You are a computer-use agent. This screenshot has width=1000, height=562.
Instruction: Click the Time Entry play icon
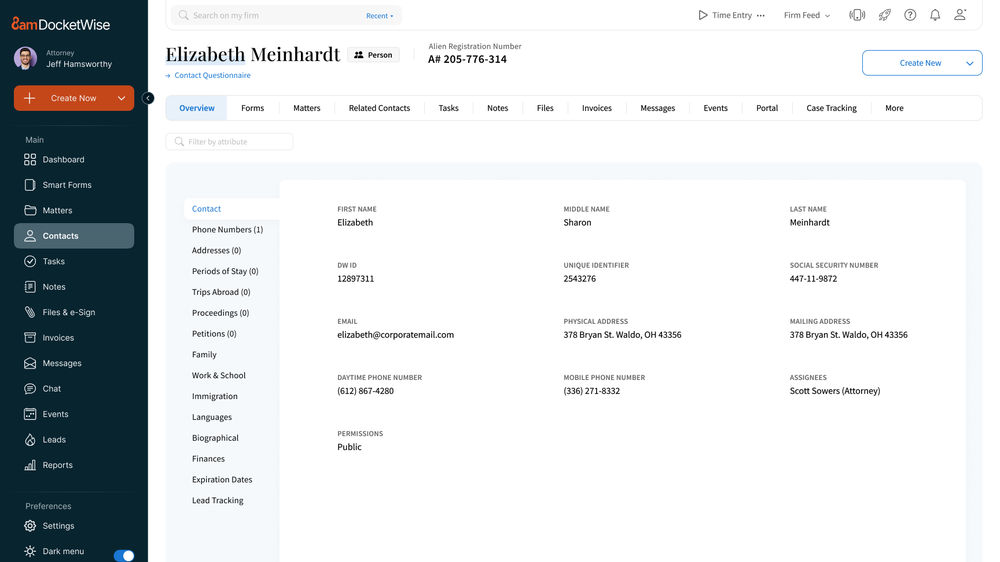click(x=703, y=15)
